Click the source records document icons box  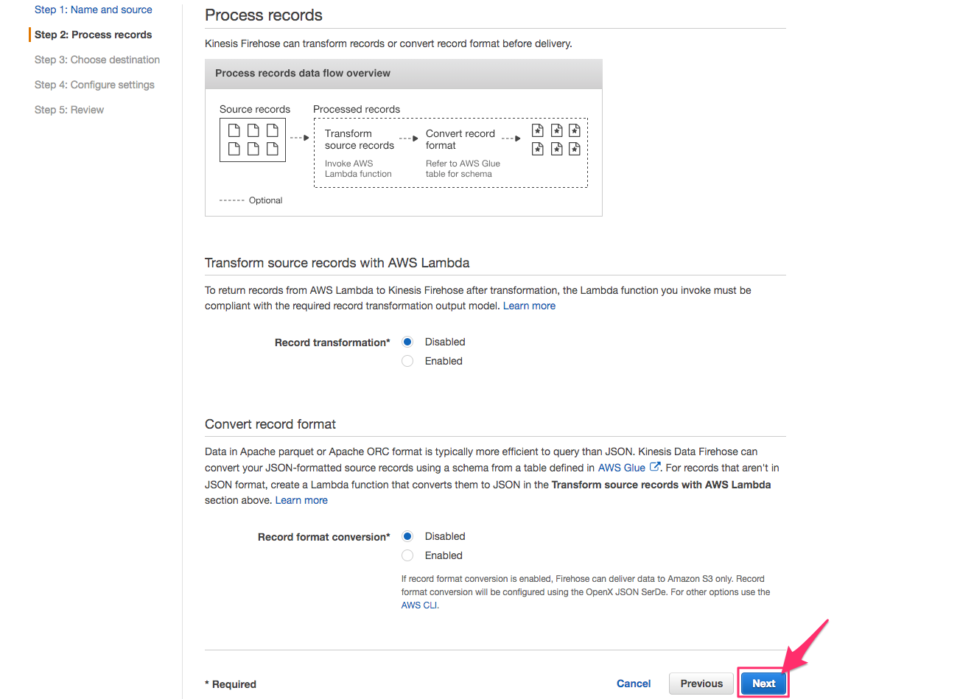coord(252,140)
